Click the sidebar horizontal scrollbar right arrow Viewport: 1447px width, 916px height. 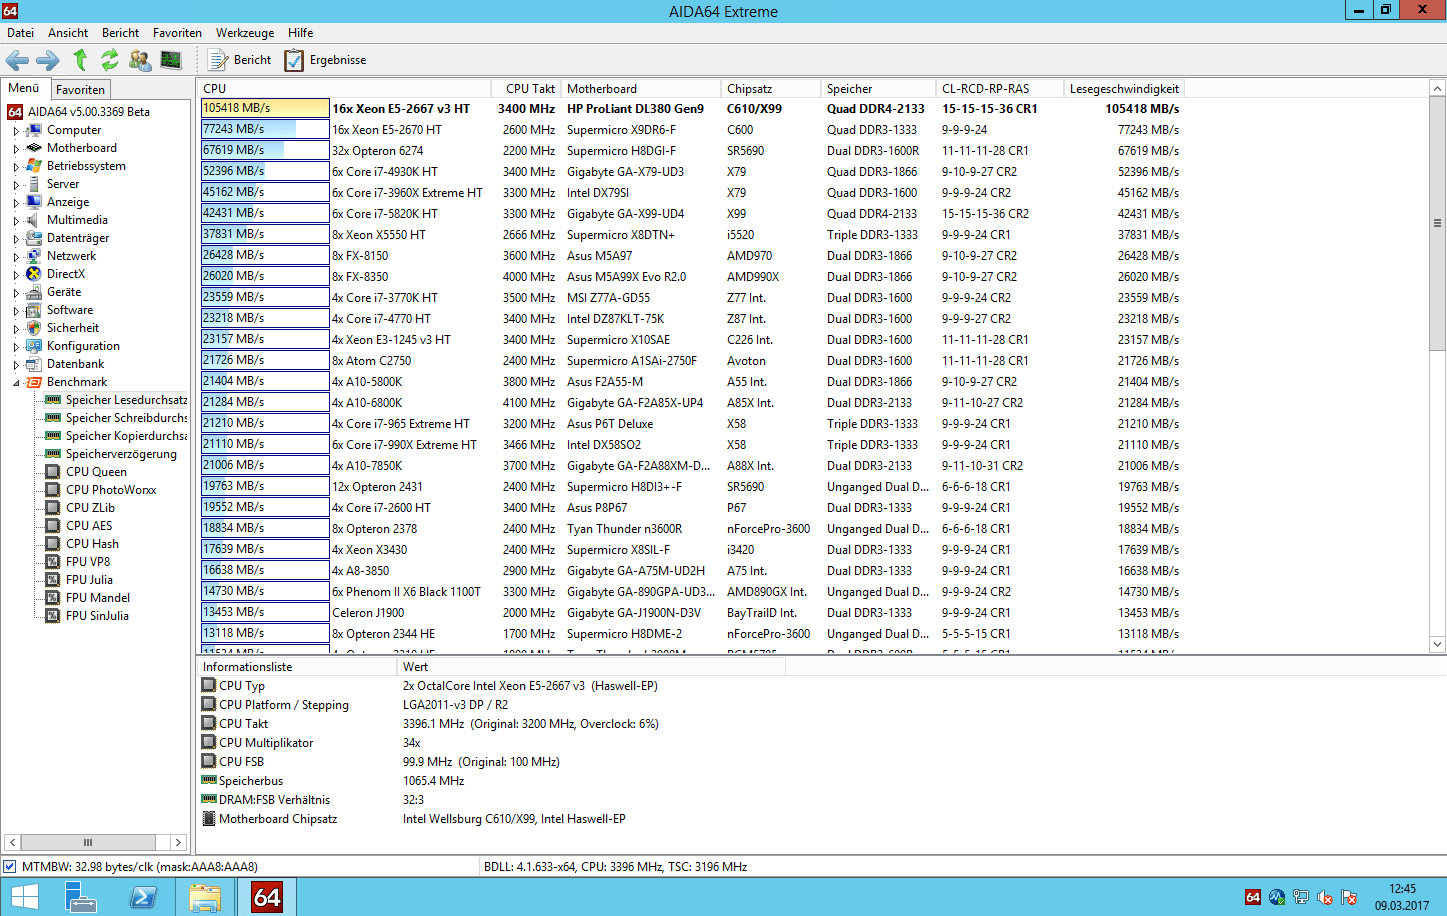pos(178,843)
